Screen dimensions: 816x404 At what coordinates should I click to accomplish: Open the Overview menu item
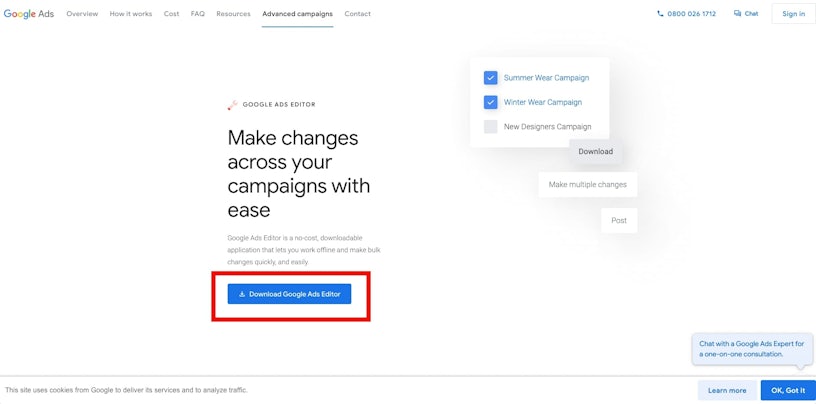82,14
